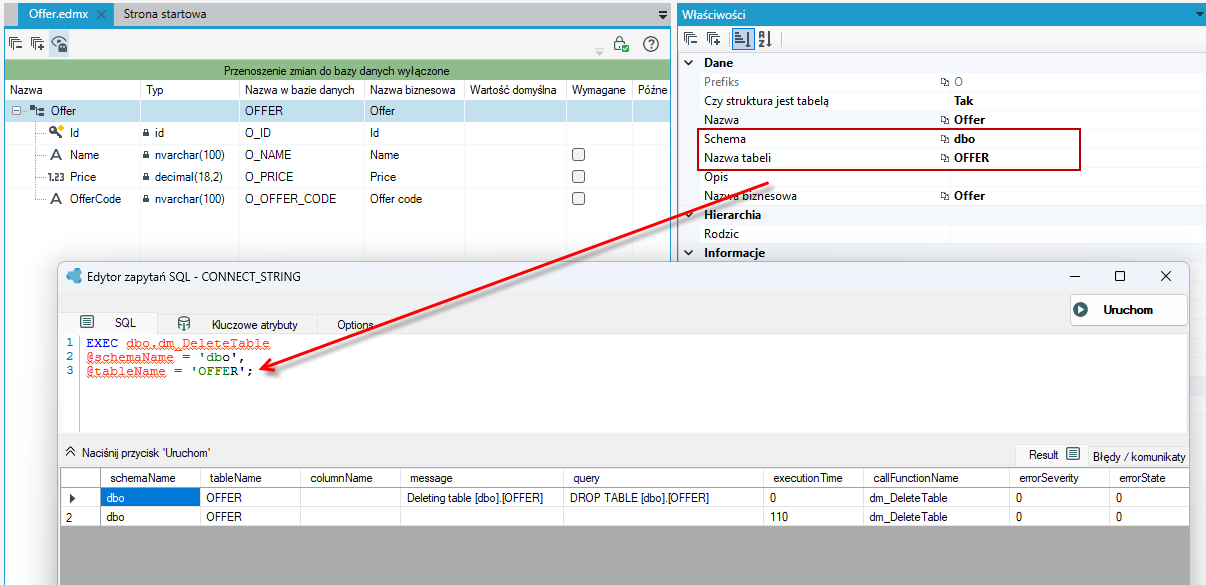Screen dimensions: 1206x585
Task: Open help with the question mark icon
Action: 651,44
